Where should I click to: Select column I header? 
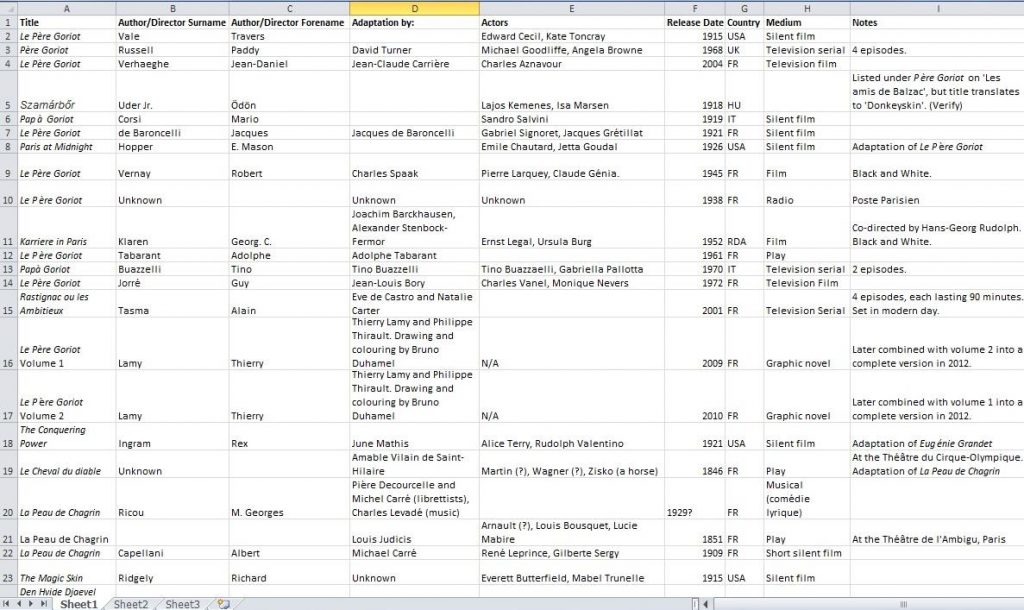coord(937,7)
